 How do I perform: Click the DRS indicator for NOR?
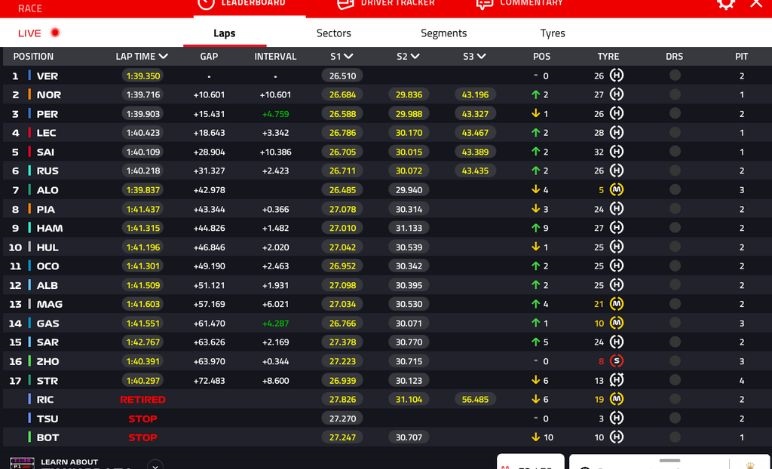coord(675,95)
